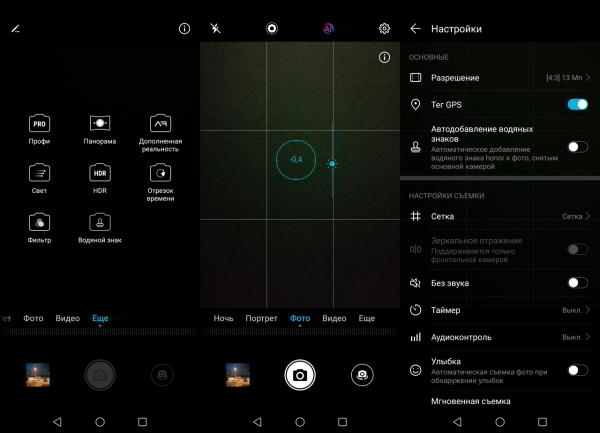Enable Автодобавление водяных знаков switch
600x433 pixels.
[x=577, y=147]
